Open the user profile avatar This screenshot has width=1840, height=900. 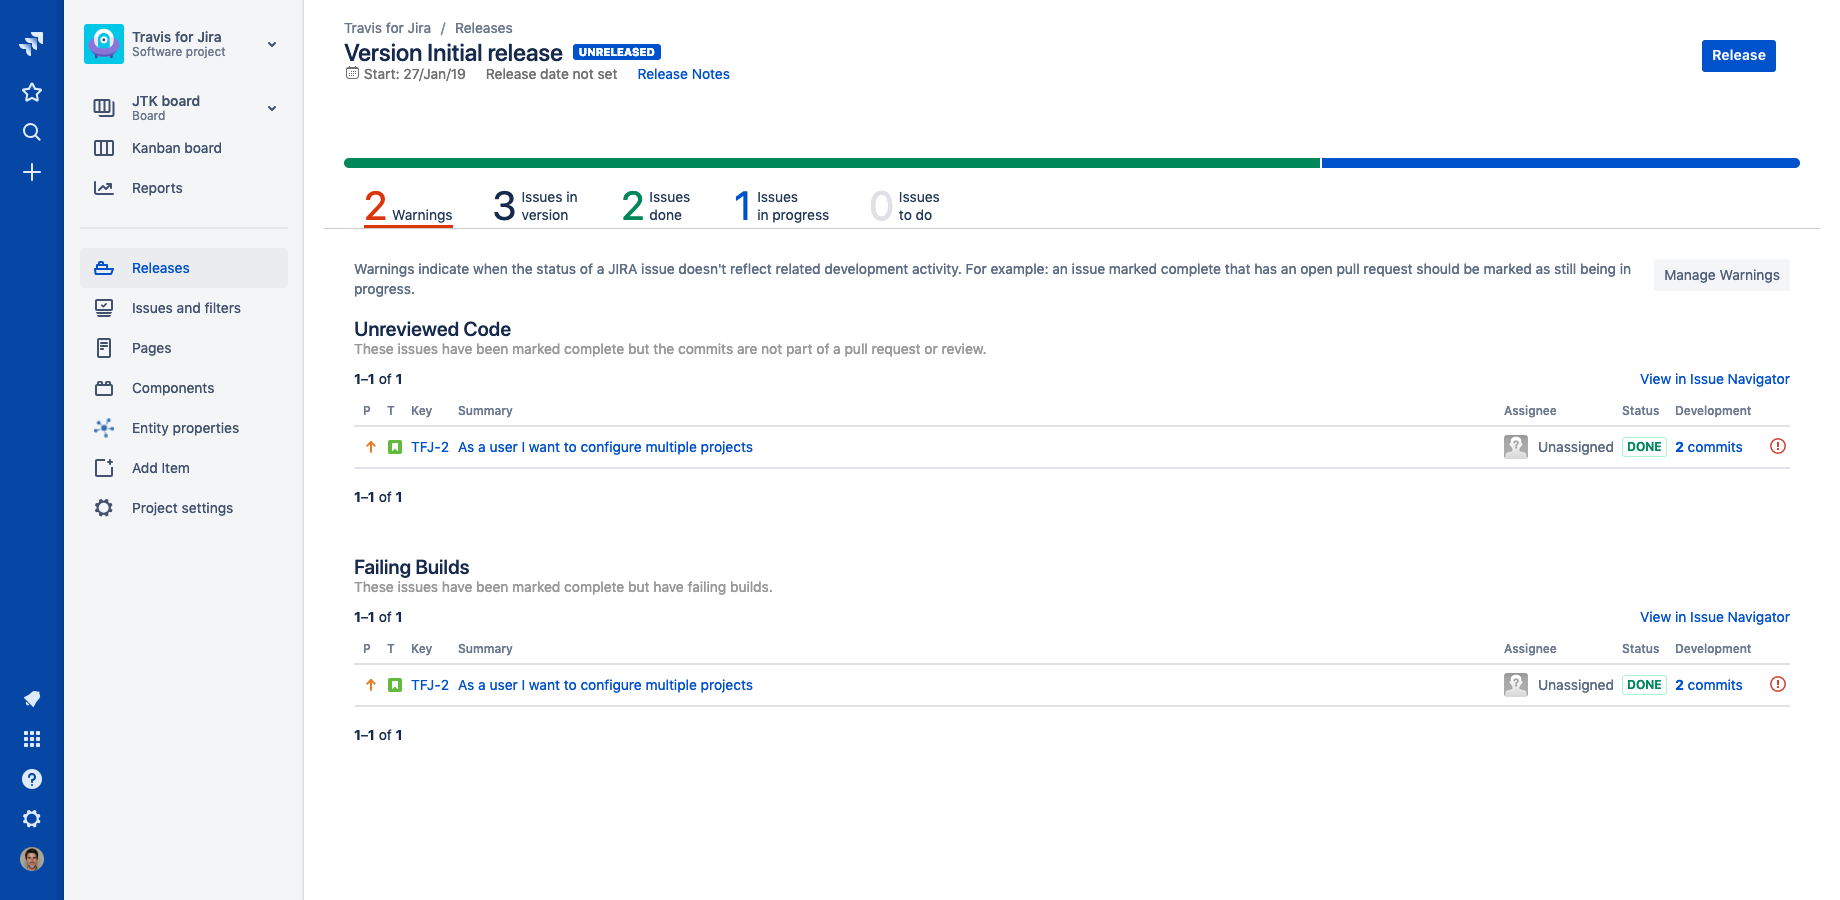tap(32, 859)
